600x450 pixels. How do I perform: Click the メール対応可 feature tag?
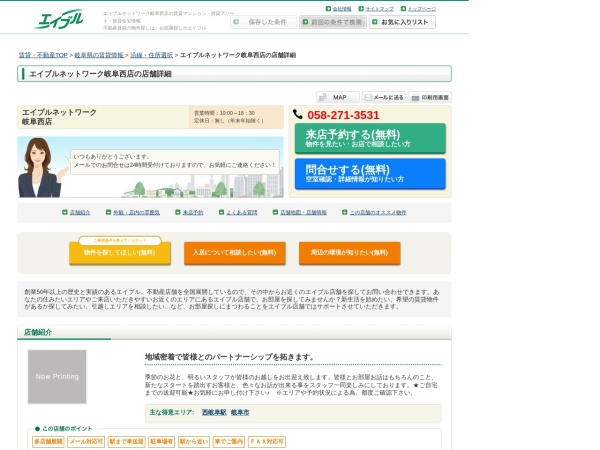coord(86,442)
